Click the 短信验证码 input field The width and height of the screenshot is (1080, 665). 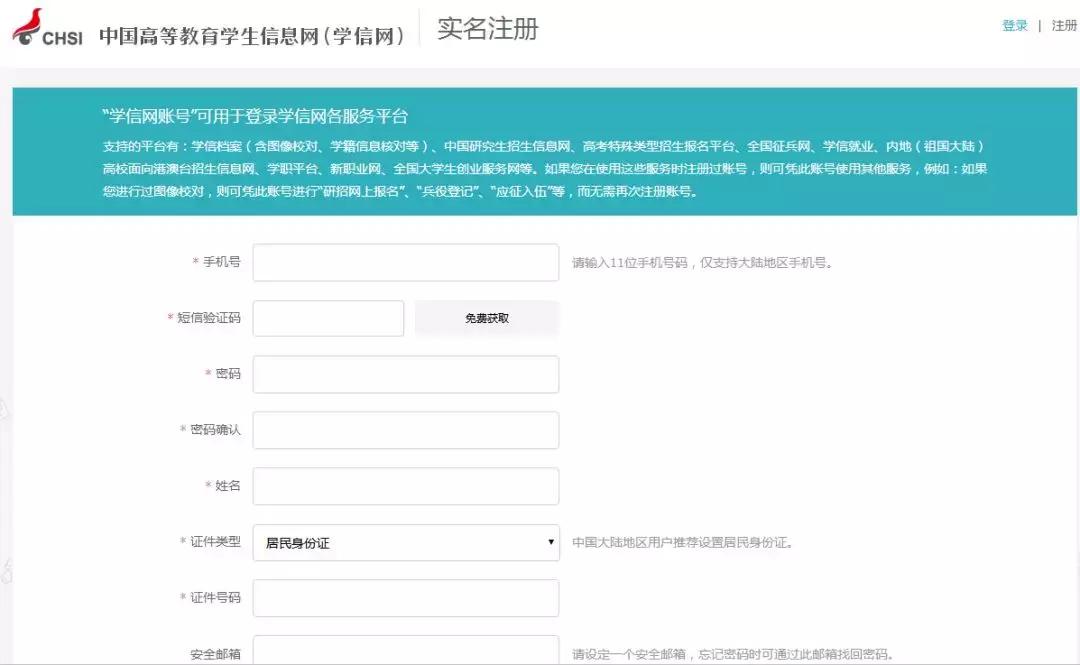point(328,317)
